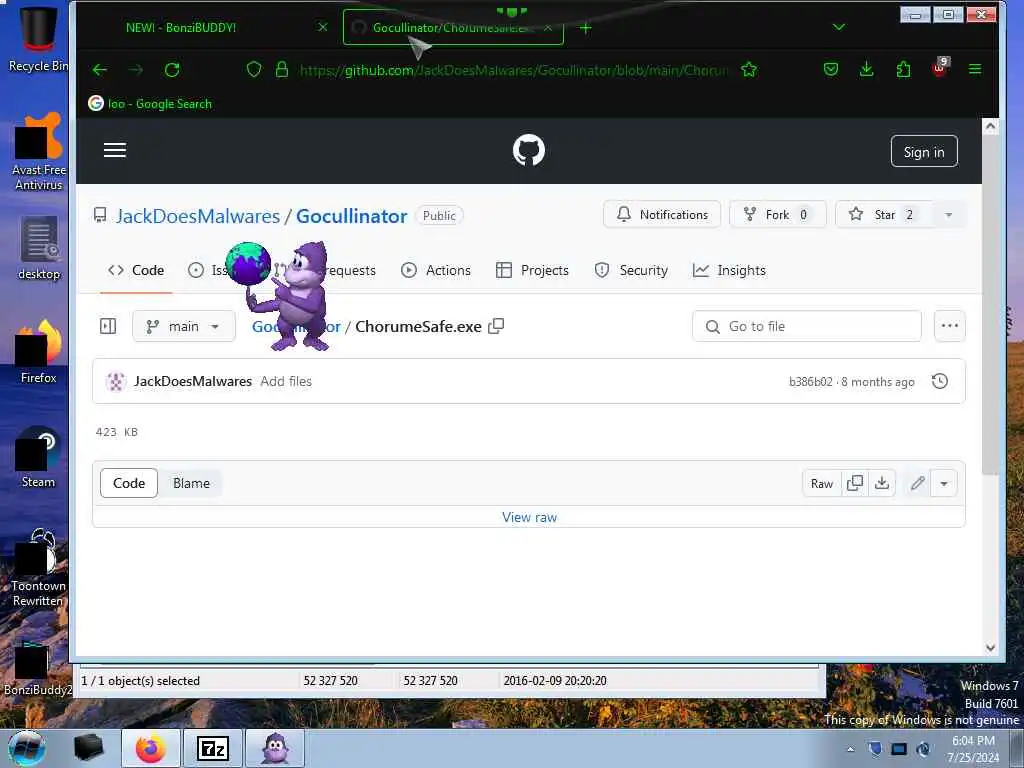The width and height of the screenshot is (1024, 768).
Task: View file history with the clock icon
Action: pos(940,381)
